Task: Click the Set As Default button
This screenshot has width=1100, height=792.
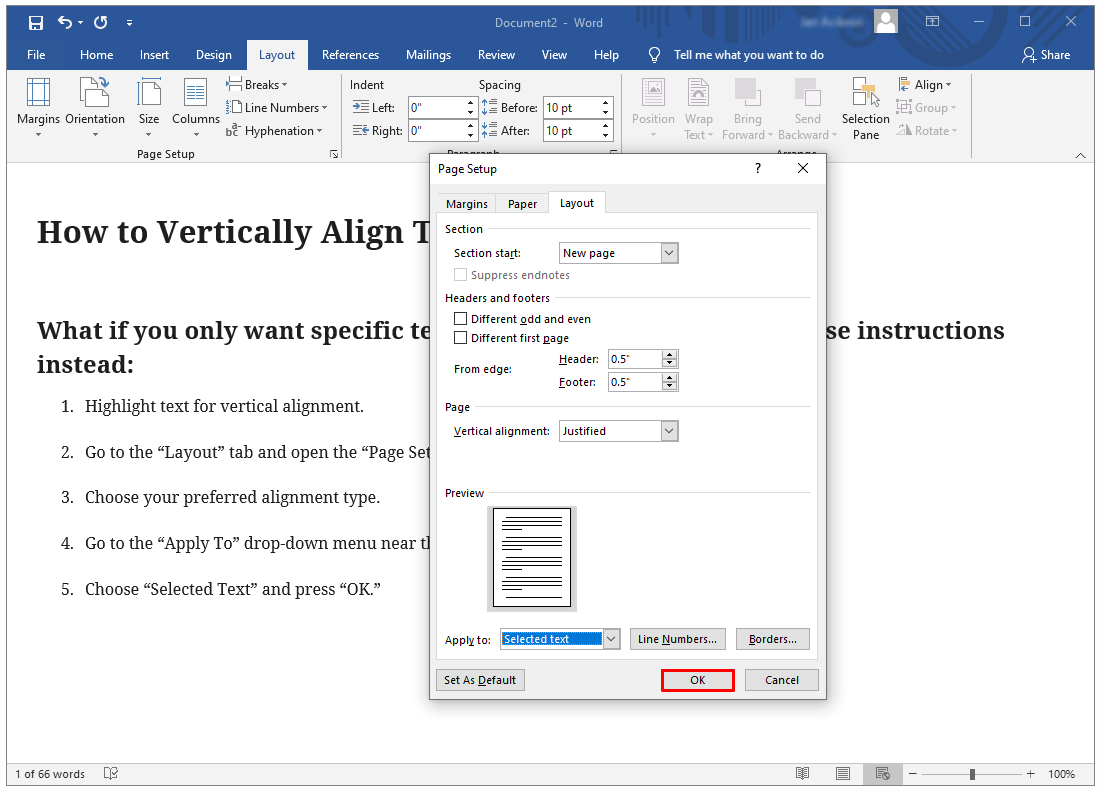Action: coord(480,680)
